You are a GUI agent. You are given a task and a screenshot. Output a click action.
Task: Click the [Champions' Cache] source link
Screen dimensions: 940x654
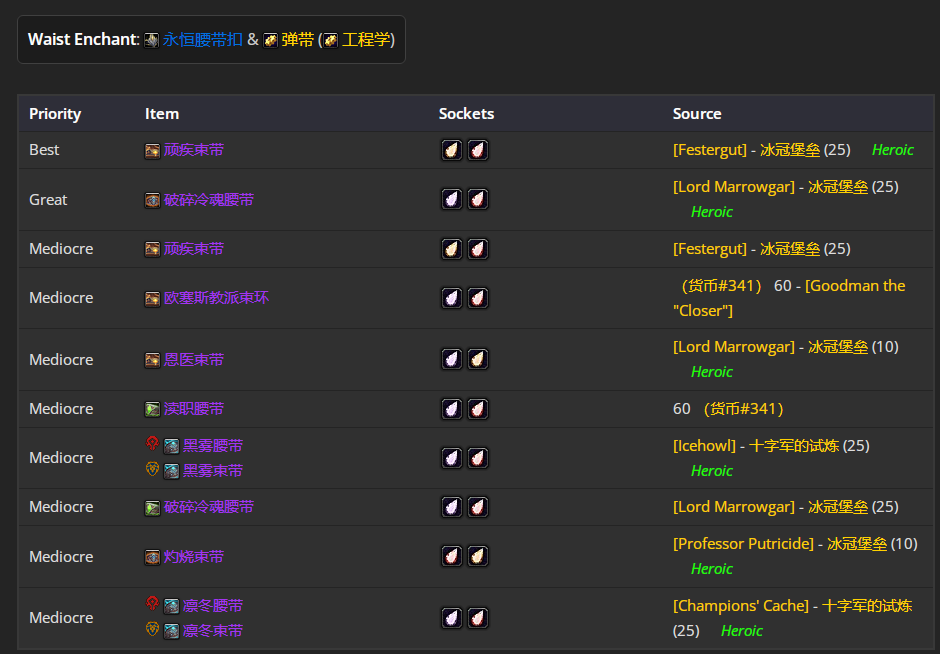click(x=741, y=606)
